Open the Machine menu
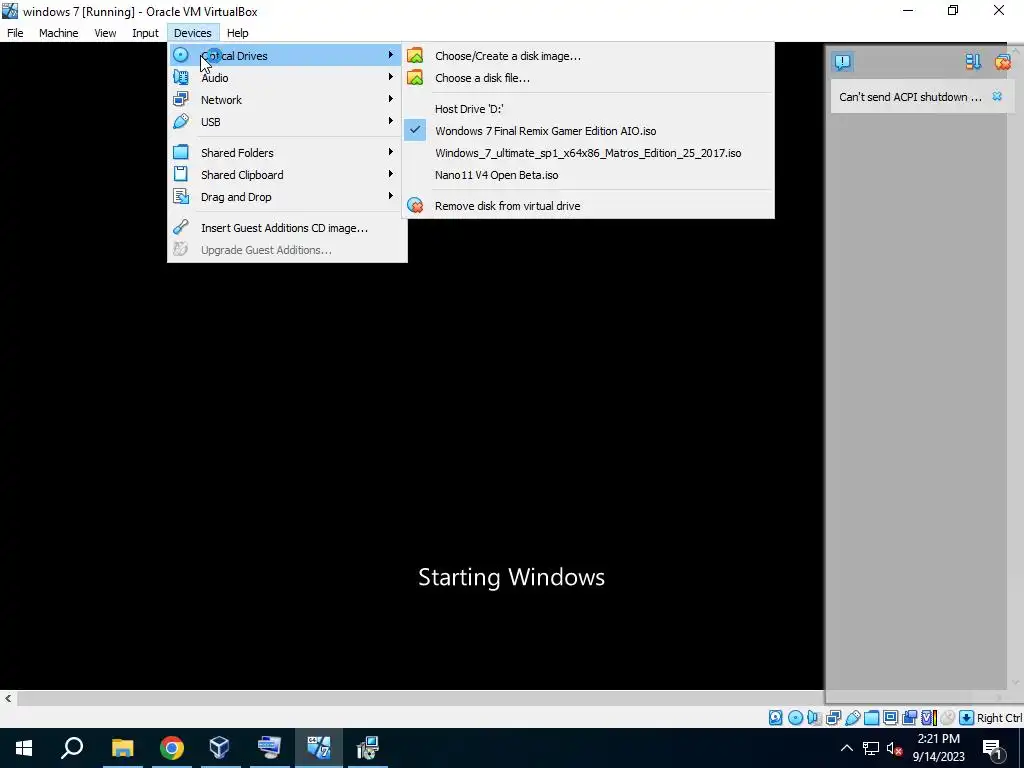 58,33
